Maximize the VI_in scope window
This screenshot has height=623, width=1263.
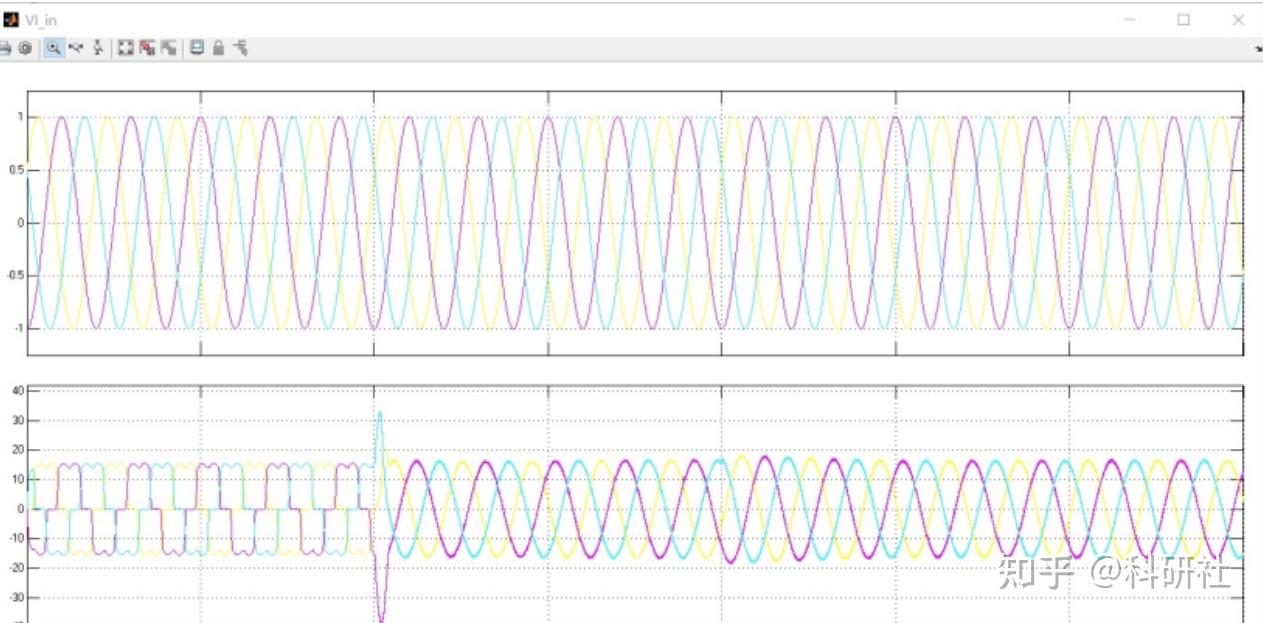(x=1184, y=19)
